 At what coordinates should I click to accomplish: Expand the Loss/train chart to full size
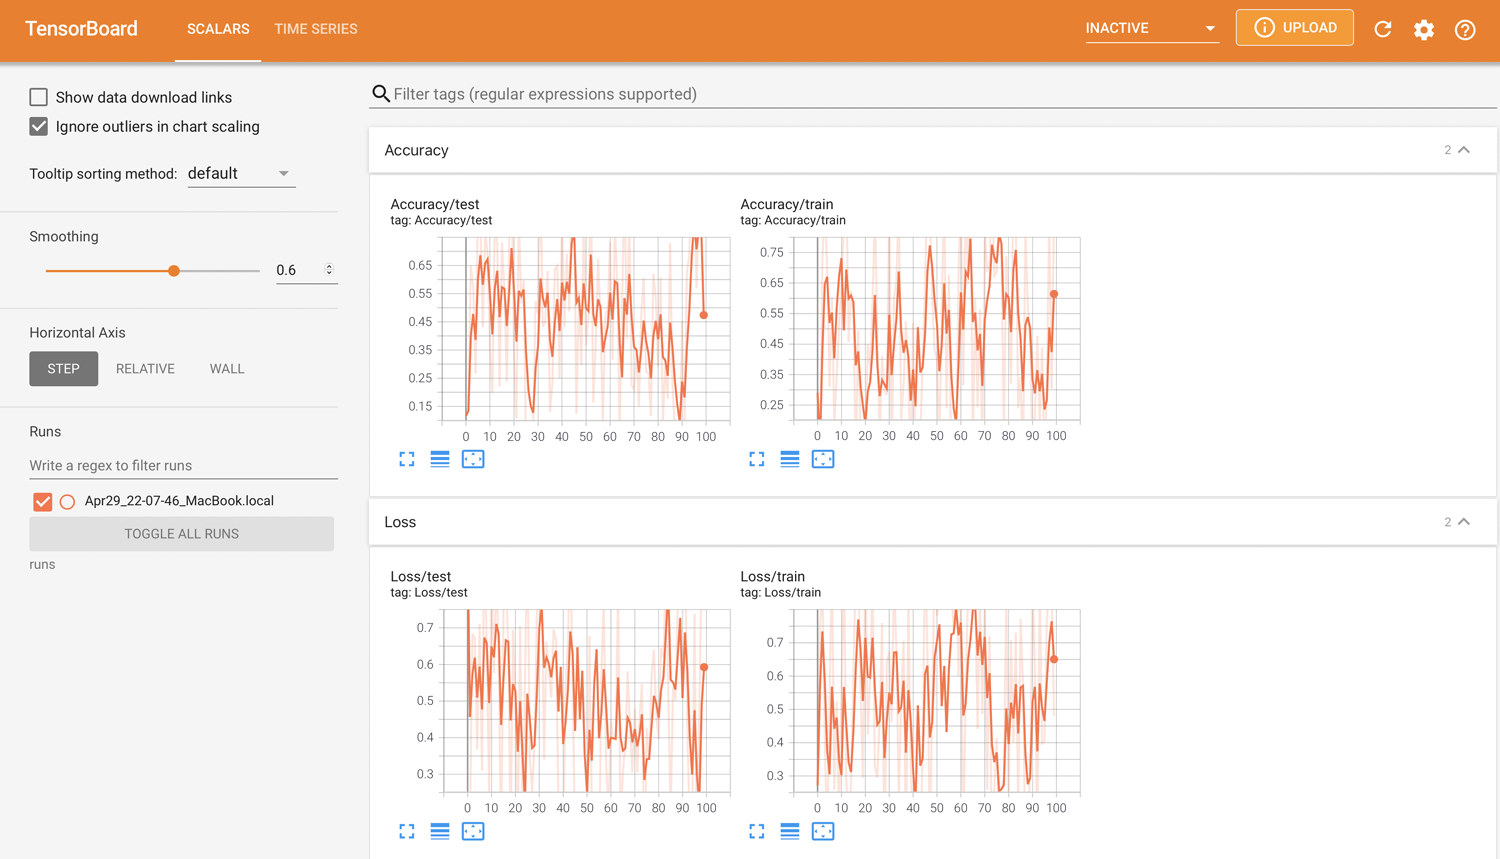(756, 831)
